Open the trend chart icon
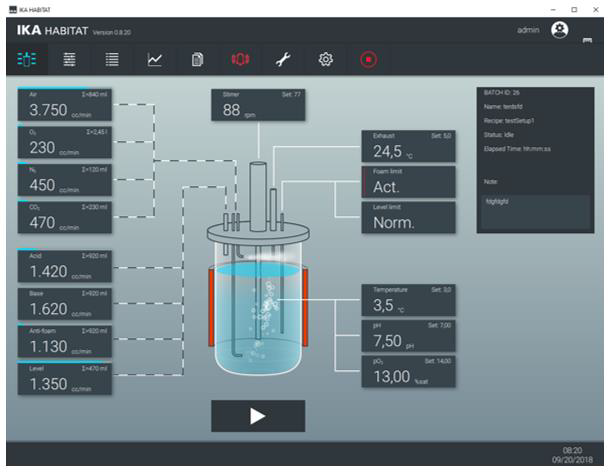612x472 pixels. tap(155, 60)
